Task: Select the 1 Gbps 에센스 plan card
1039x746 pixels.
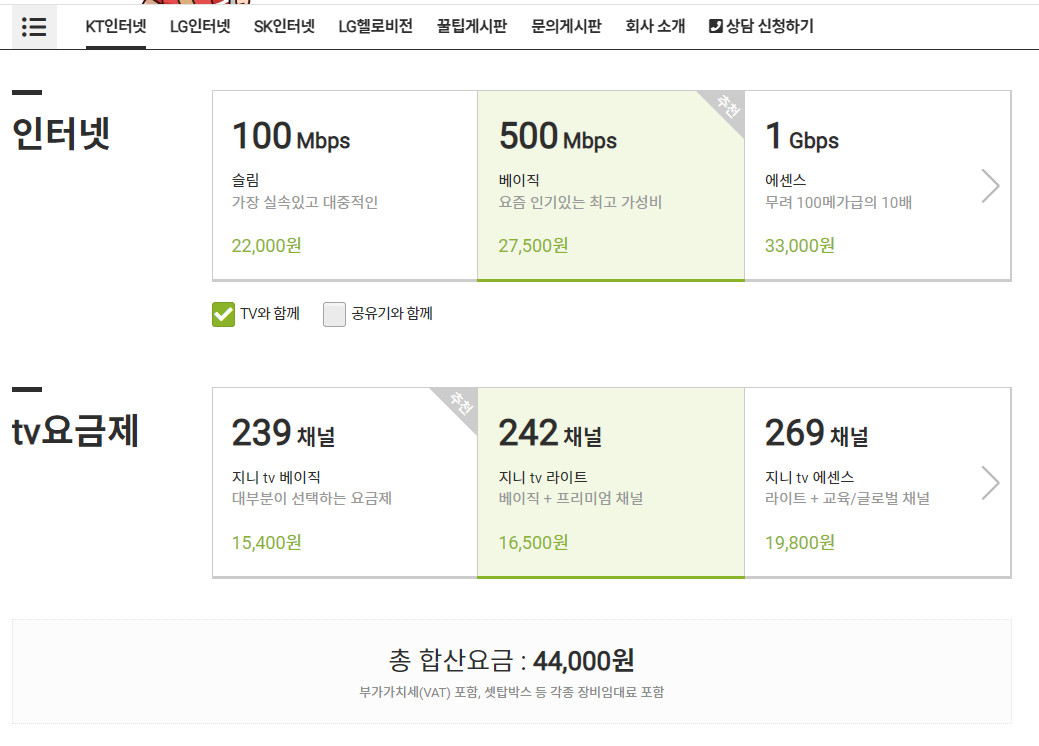Action: point(878,186)
